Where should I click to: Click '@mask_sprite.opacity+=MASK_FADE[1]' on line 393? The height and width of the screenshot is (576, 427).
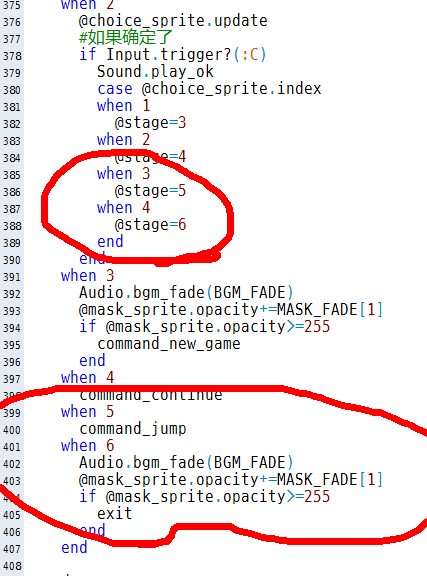point(231,310)
